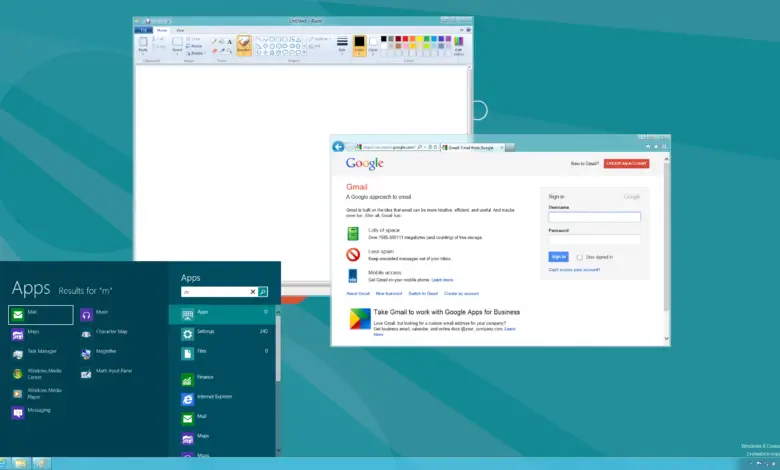Screen dimensions: 780x470
Task: Pick the green palette color in Paint
Action: pos(426,38)
